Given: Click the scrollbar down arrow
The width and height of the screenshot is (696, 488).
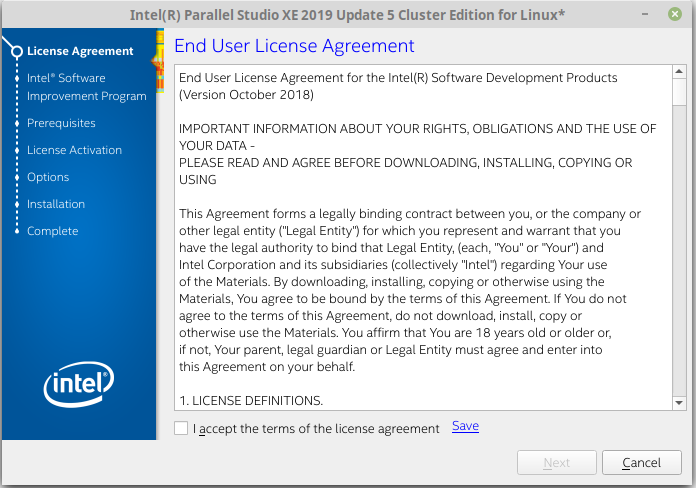Looking at the screenshot, I should tap(679, 401).
